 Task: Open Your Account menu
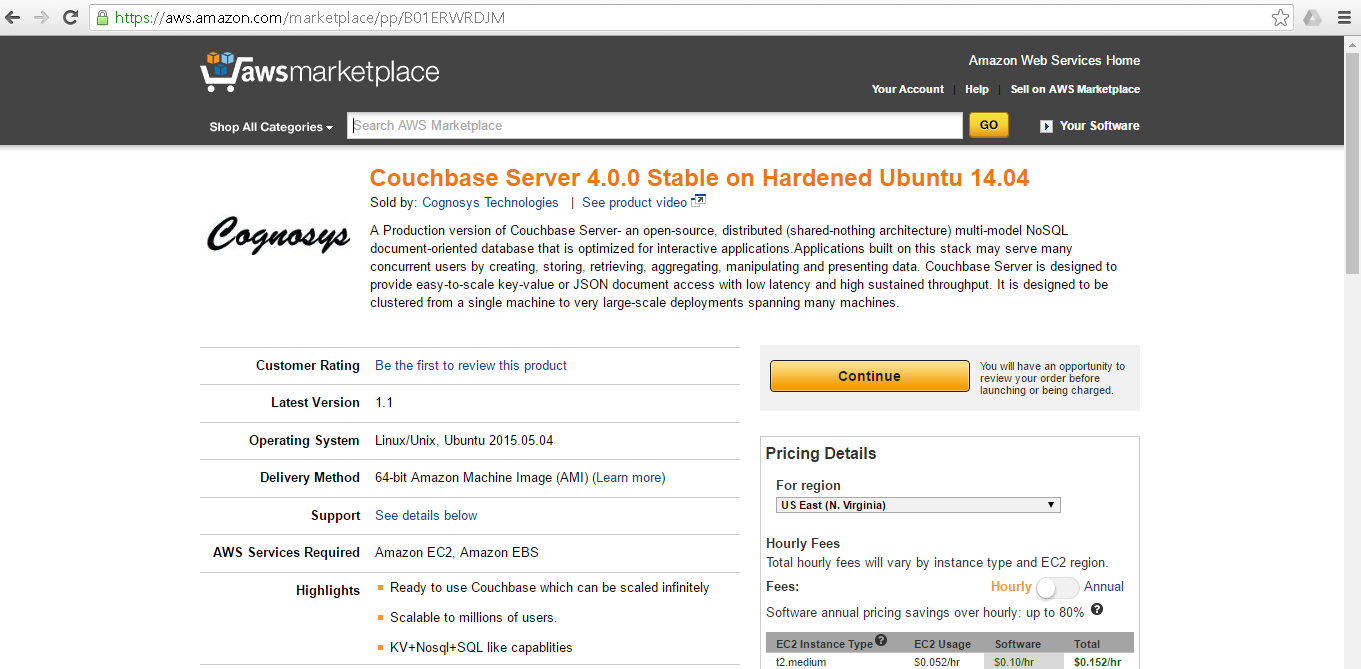click(906, 89)
